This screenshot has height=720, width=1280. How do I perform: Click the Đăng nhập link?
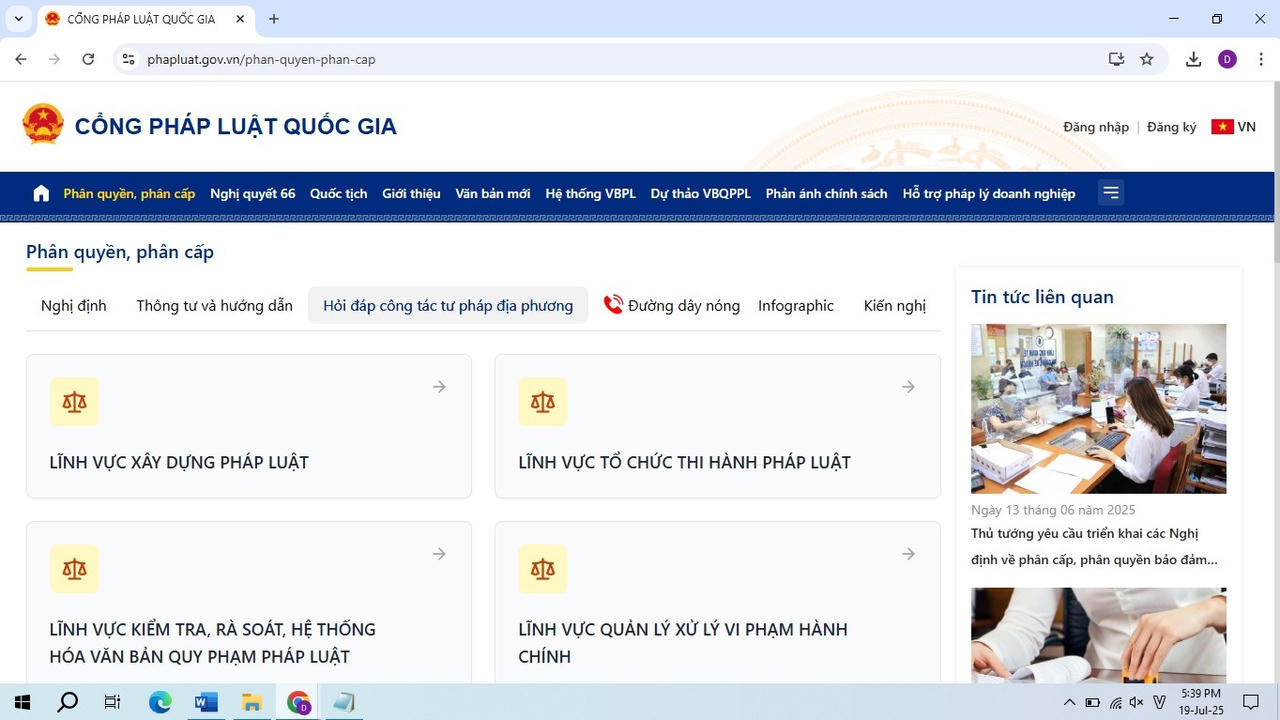[x=1095, y=127]
